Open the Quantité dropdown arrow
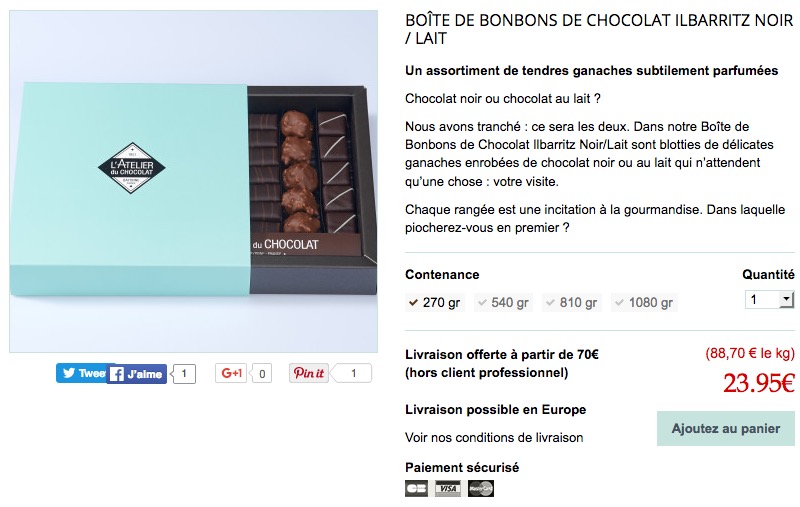This screenshot has height=507, width=800. pos(787,299)
